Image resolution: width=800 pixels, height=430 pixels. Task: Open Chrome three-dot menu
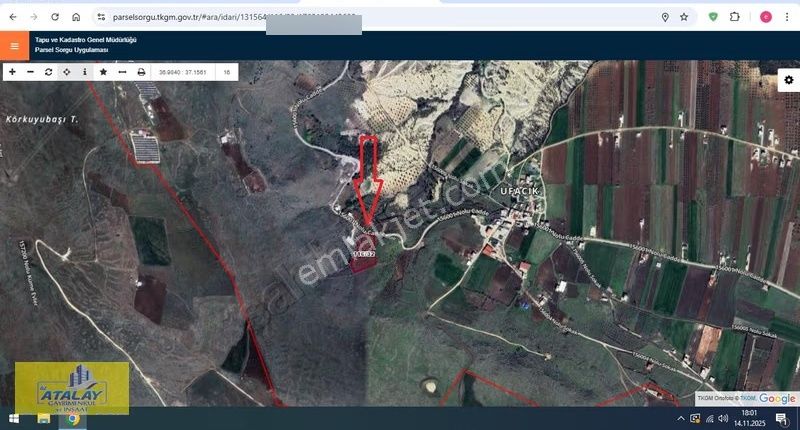[x=787, y=17]
